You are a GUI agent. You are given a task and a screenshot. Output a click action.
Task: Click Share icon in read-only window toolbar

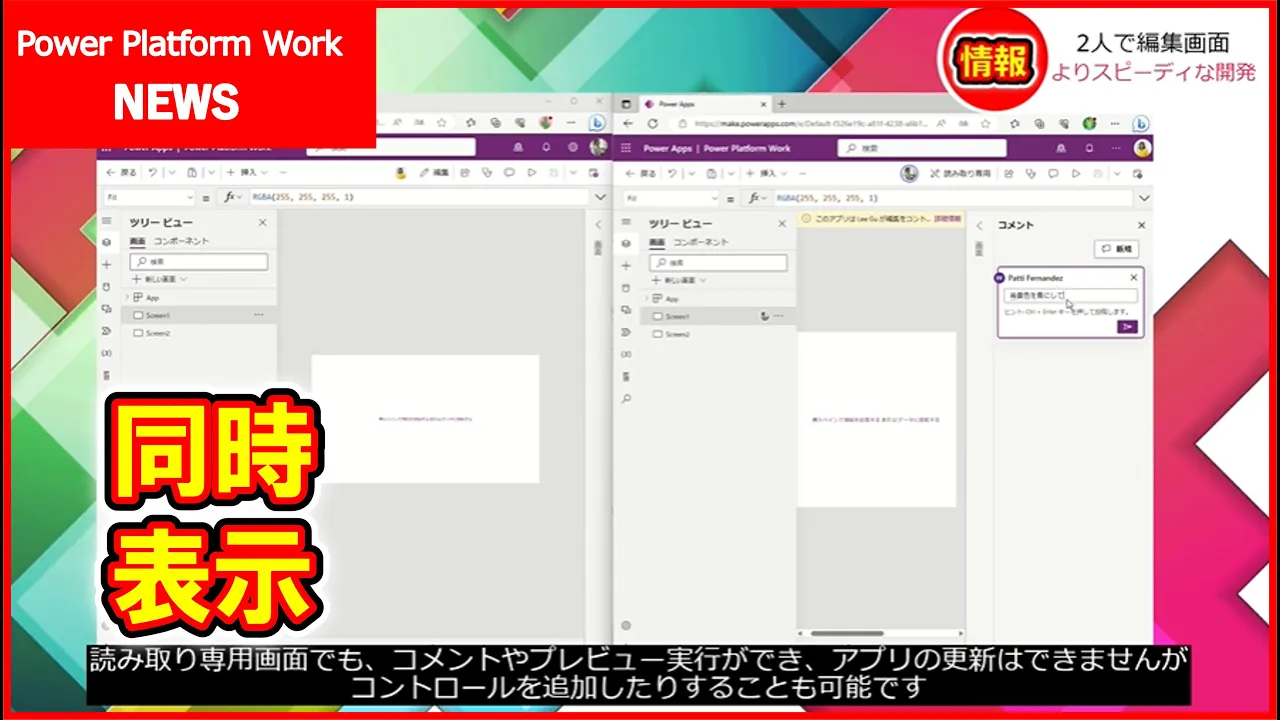(x=1009, y=174)
